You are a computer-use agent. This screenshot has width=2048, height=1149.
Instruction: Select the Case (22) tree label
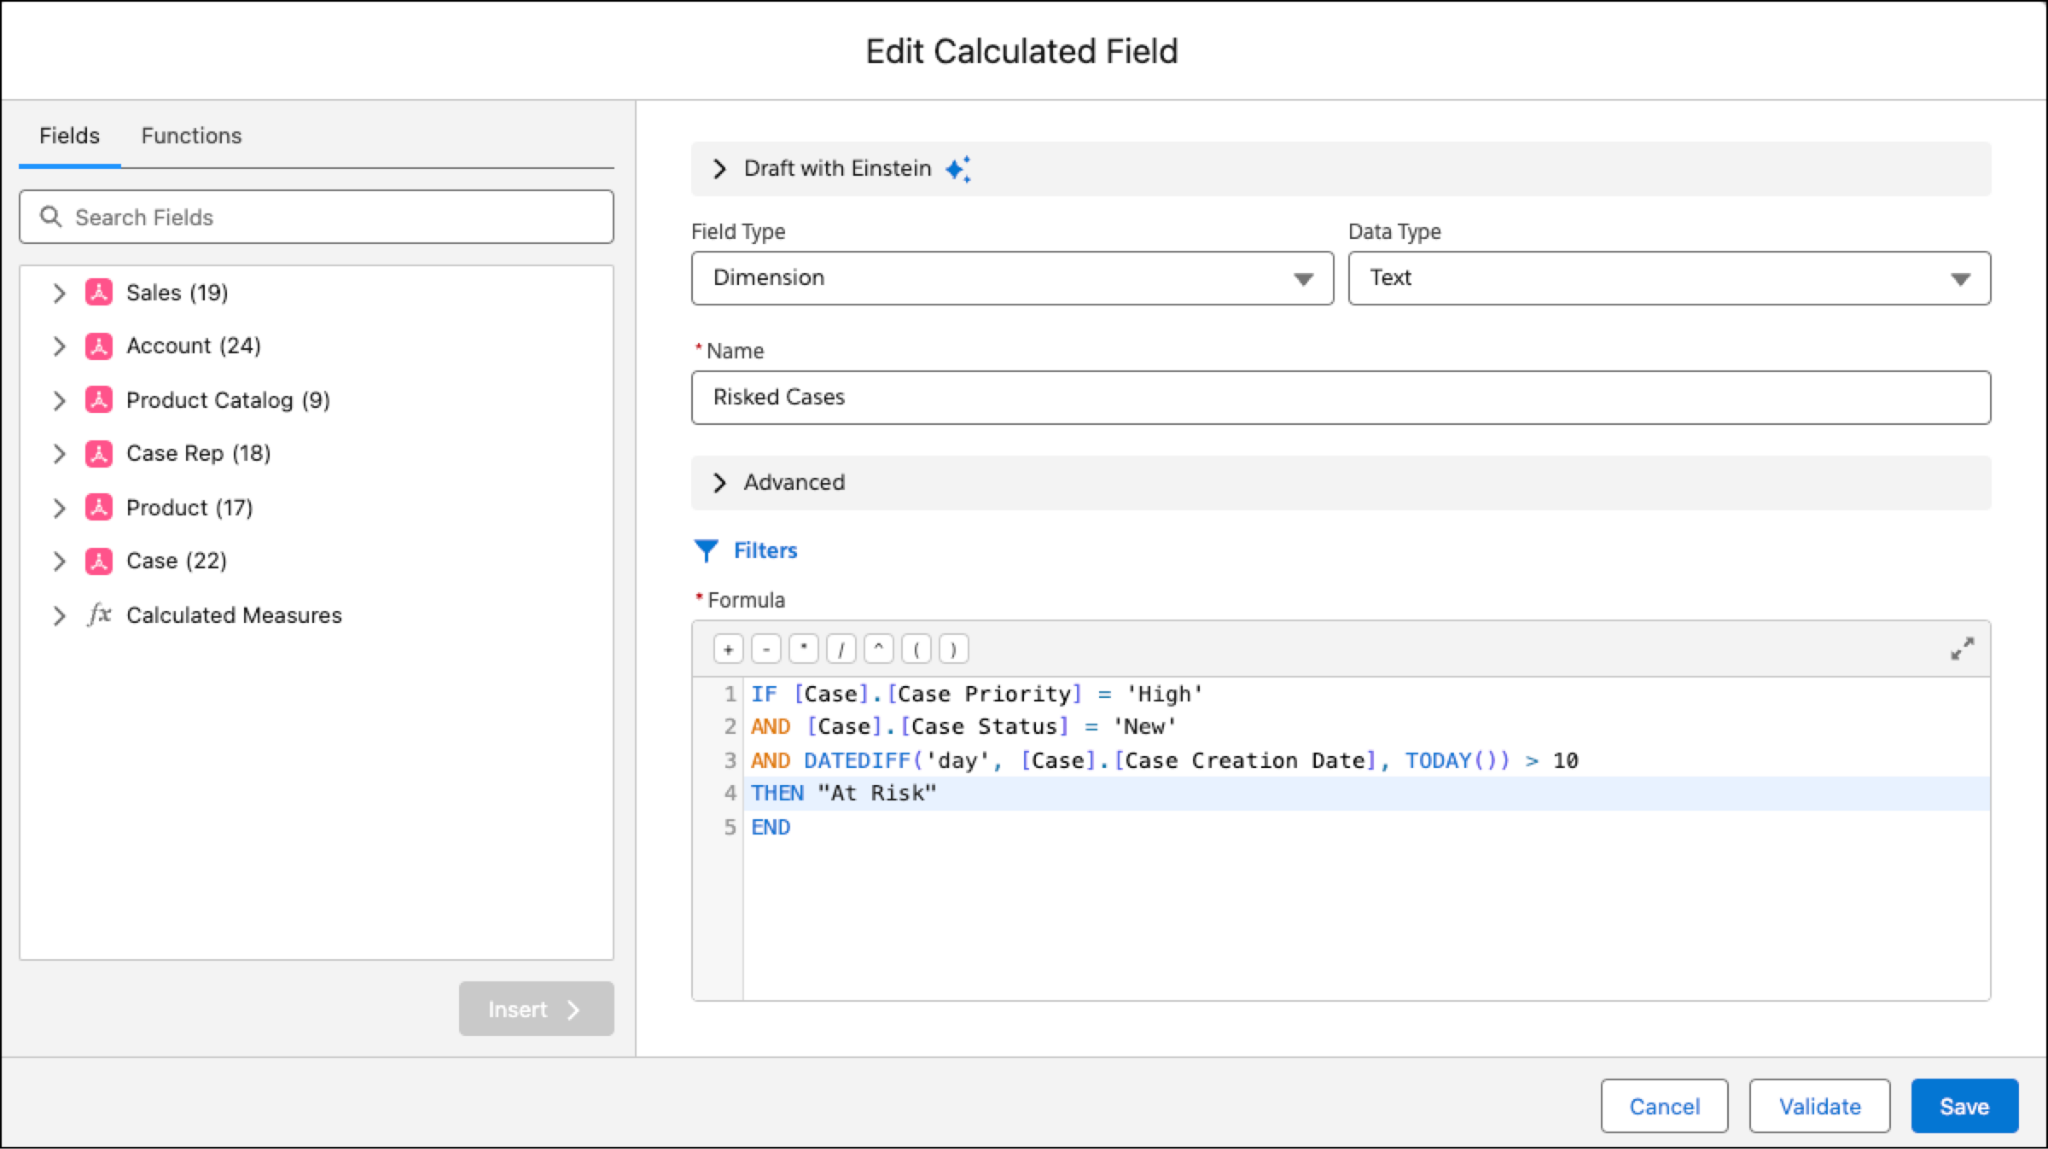[177, 561]
